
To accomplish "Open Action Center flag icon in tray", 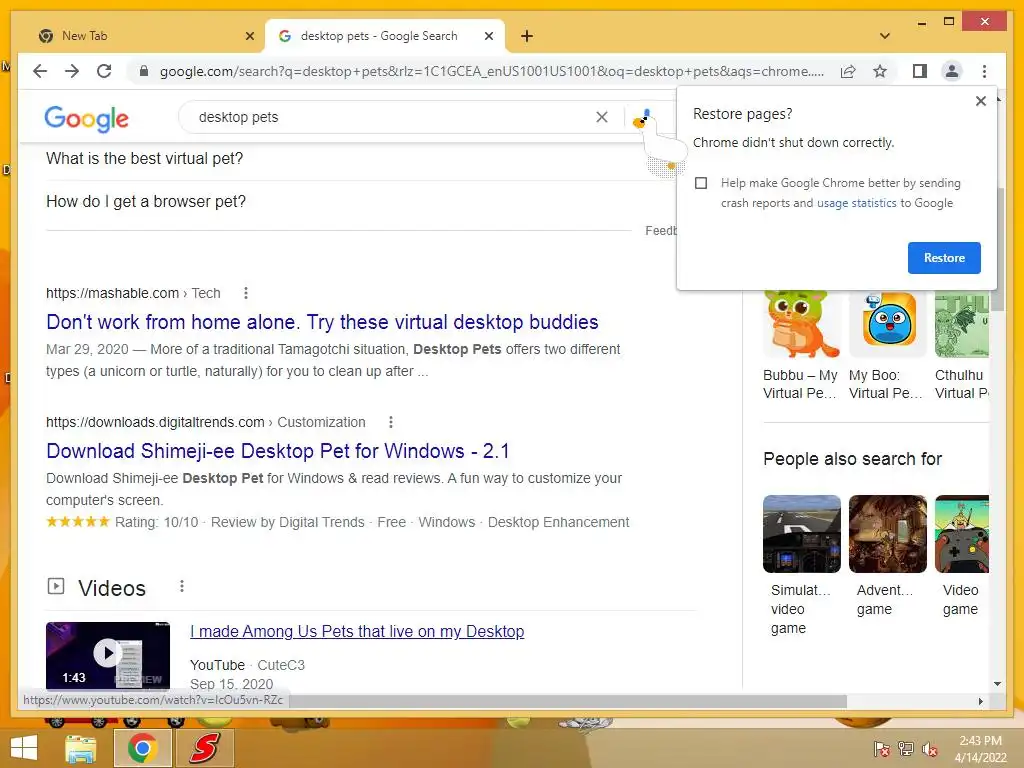I will pos(881,749).
